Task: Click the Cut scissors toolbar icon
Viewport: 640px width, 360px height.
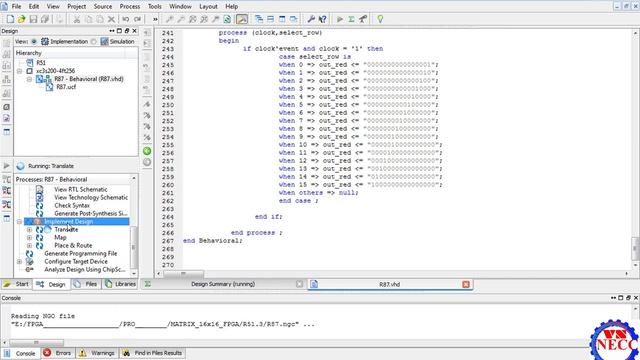Action: tap(76, 19)
